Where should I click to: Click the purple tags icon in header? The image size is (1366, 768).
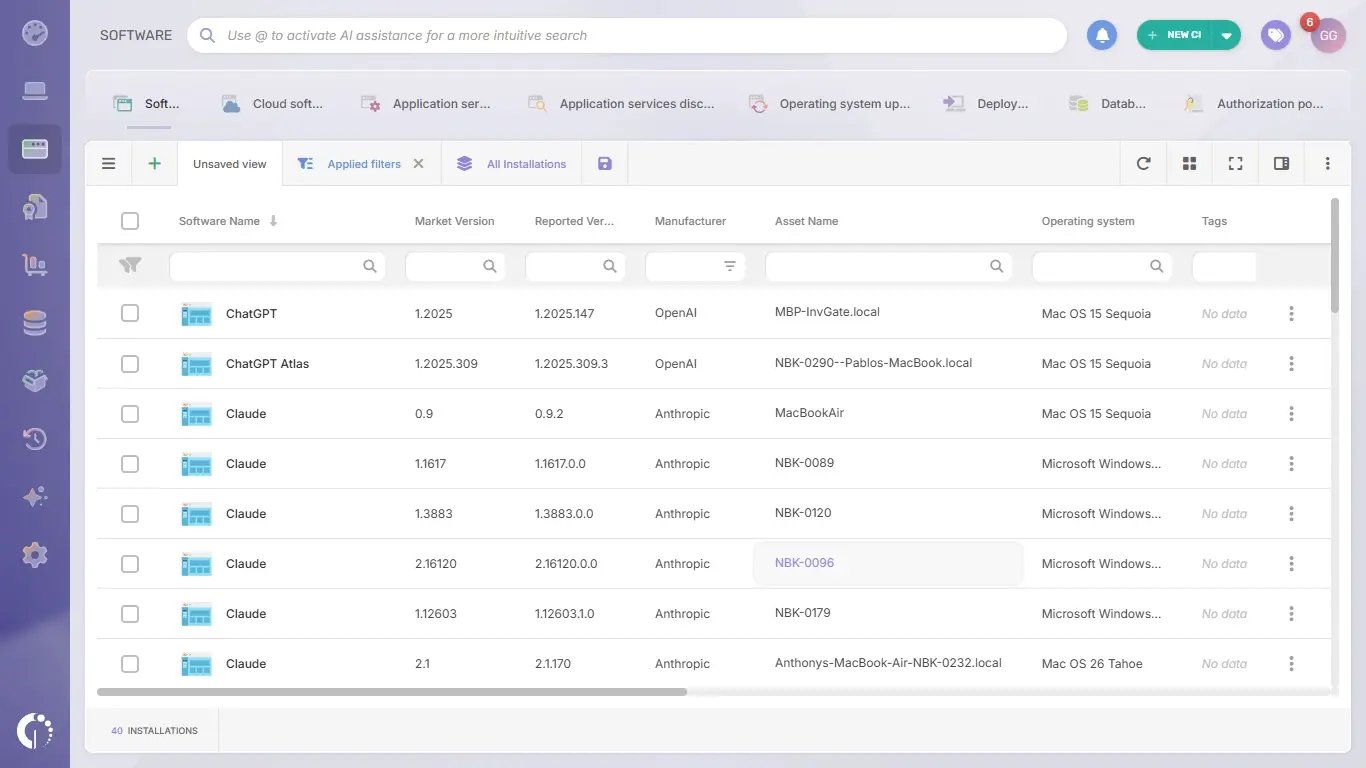click(x=1275, y=35)
